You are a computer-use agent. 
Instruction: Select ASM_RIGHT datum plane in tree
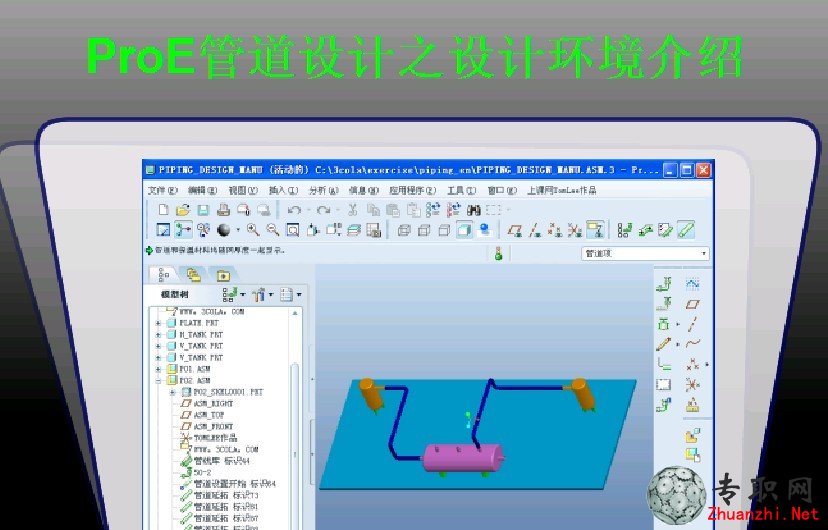click(x=207, y=403)
